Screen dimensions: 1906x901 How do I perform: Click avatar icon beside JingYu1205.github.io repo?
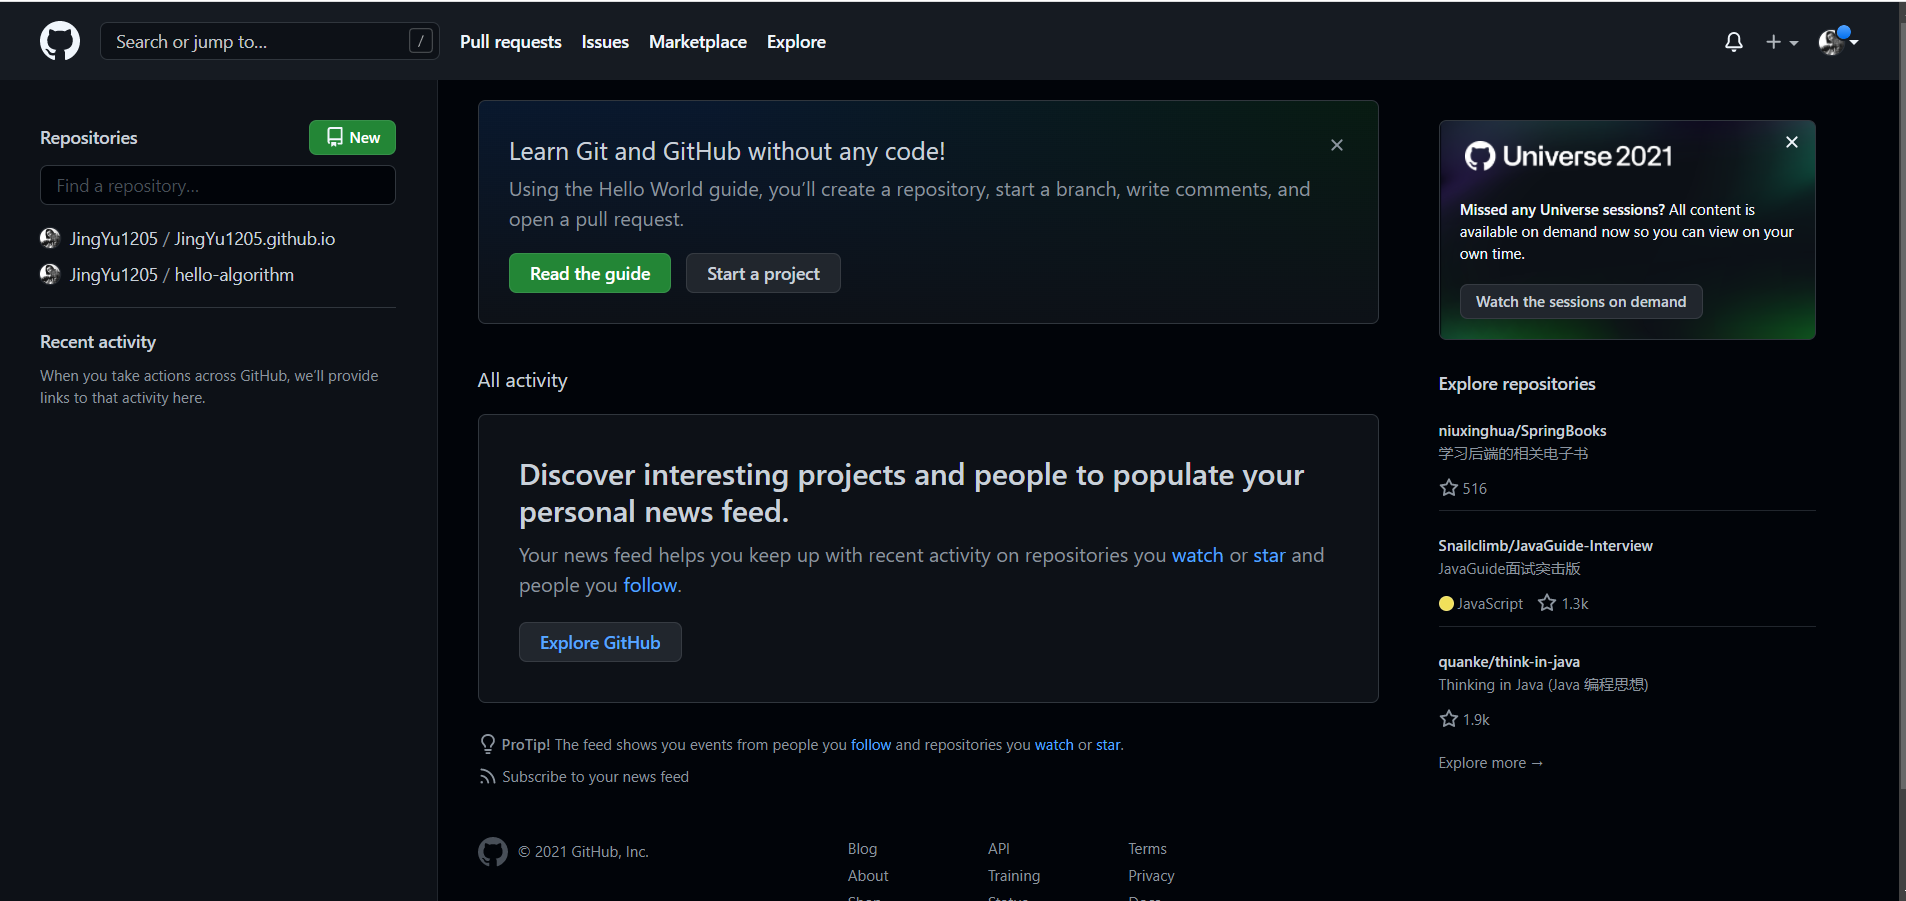pyautogui.click(x=50, y=238)
